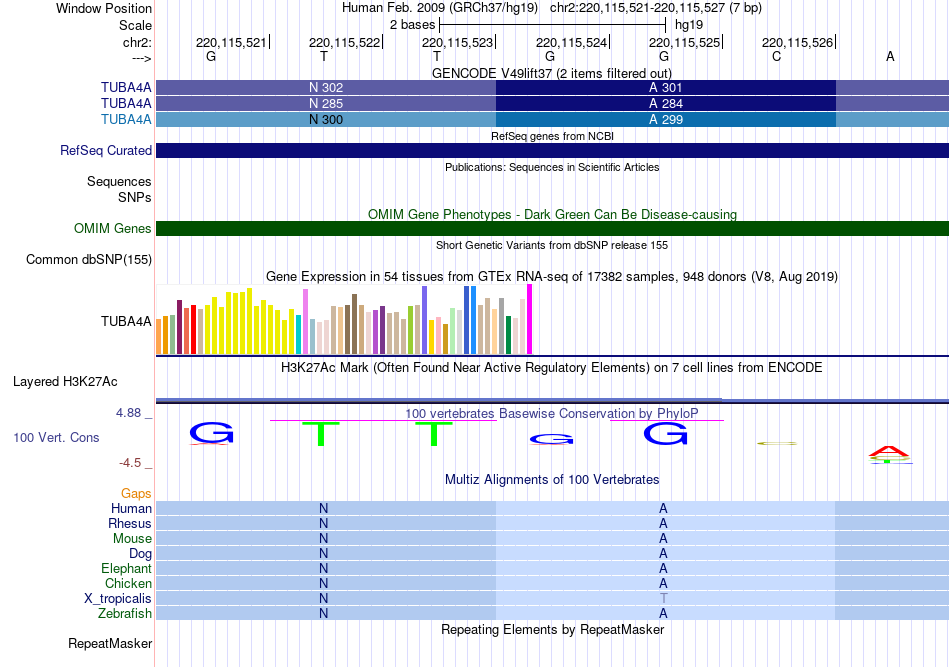Click the Common dbSNP(155) track label
950x667 pixels.
coord(88,259)
